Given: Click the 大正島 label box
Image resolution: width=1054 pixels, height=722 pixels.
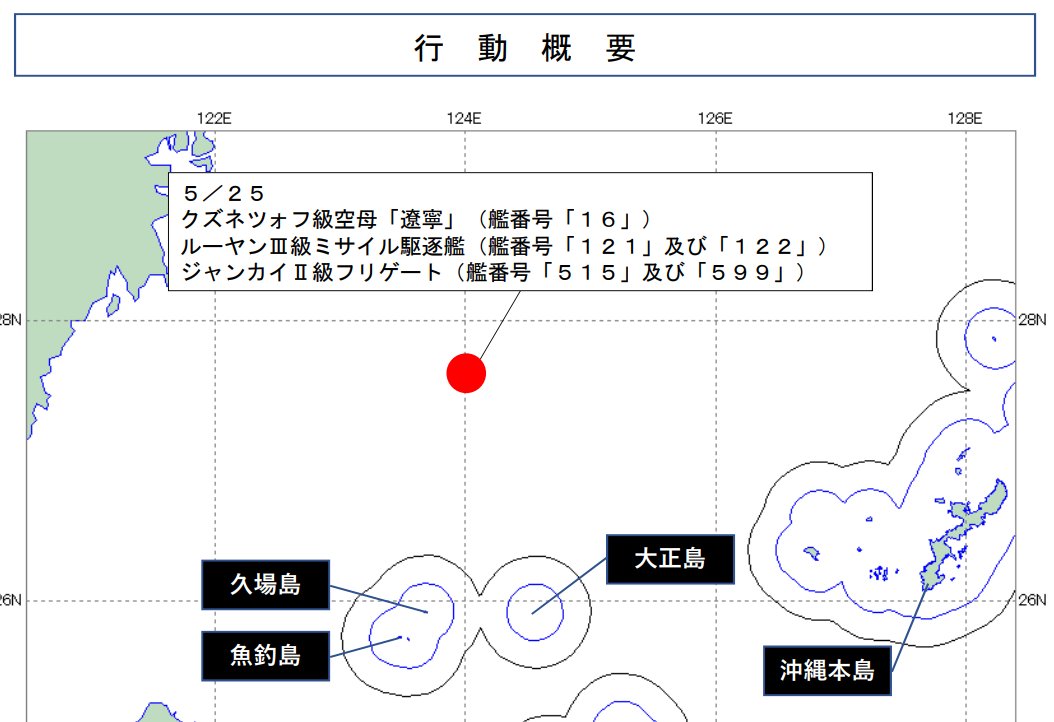Looking at the screenshot, I should pyautogui.click(x=670, y=559).
